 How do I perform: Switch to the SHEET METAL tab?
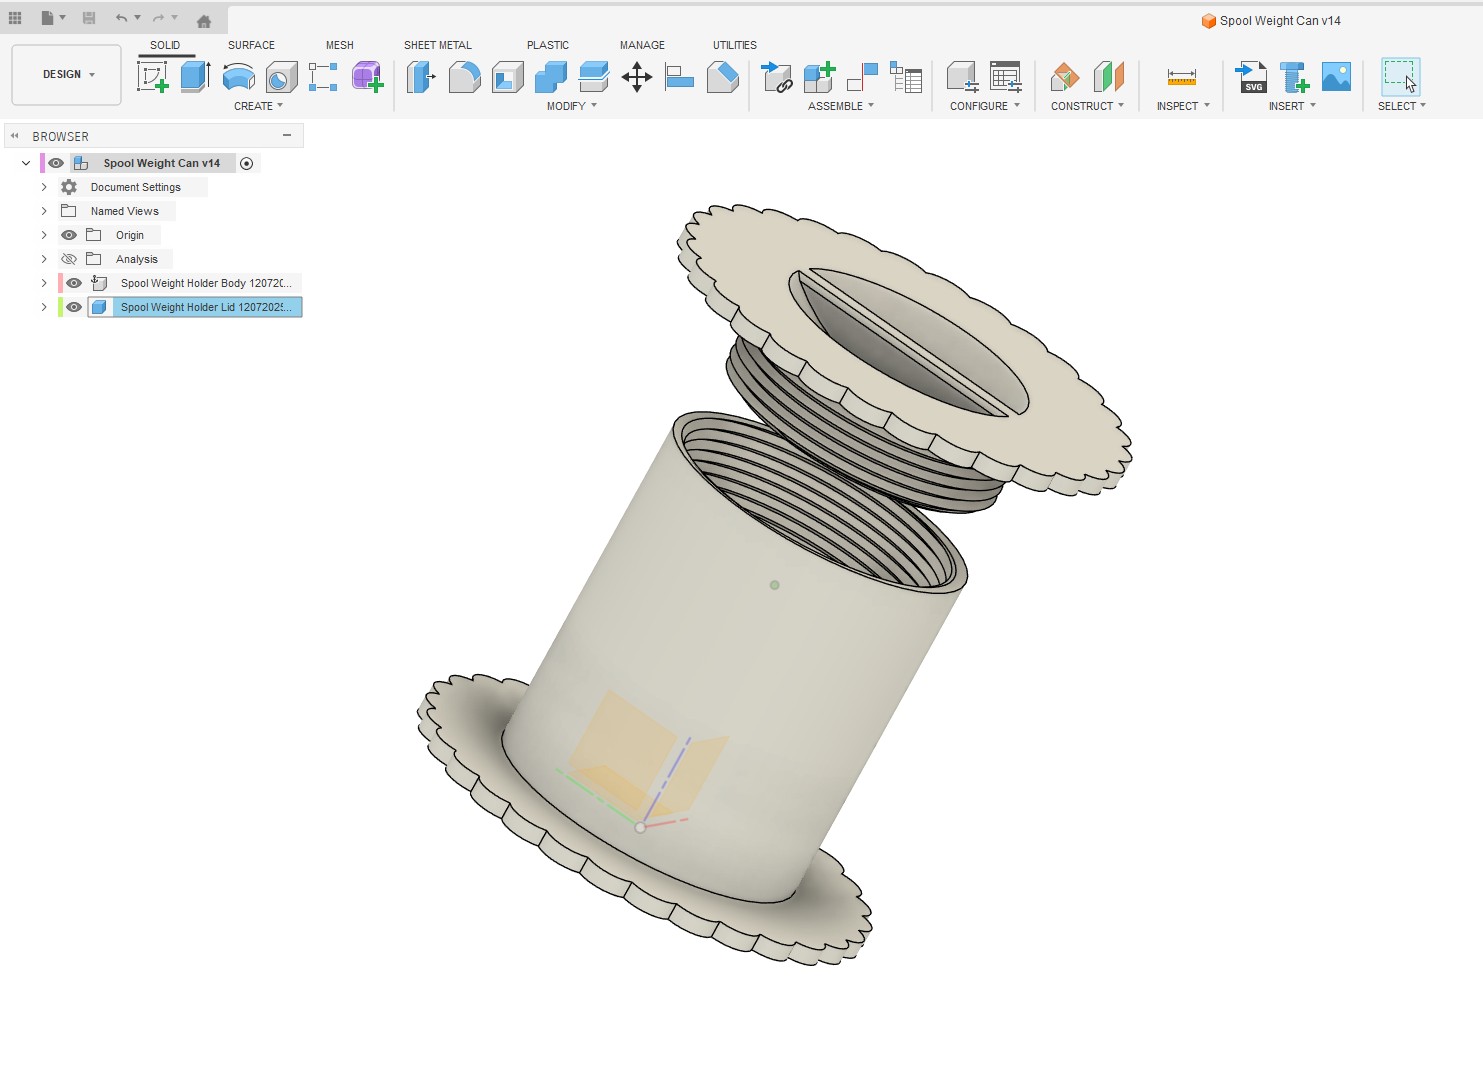tap(437, 45)
